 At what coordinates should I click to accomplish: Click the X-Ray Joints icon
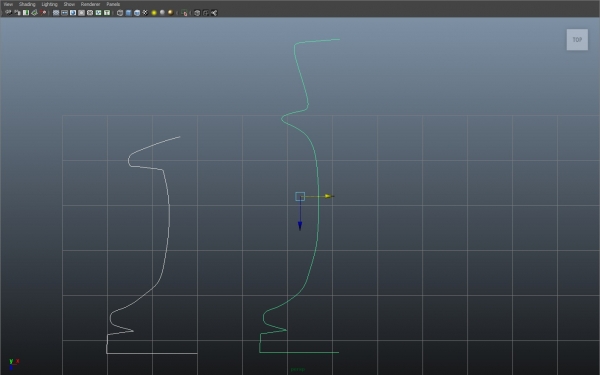[214, 13]
